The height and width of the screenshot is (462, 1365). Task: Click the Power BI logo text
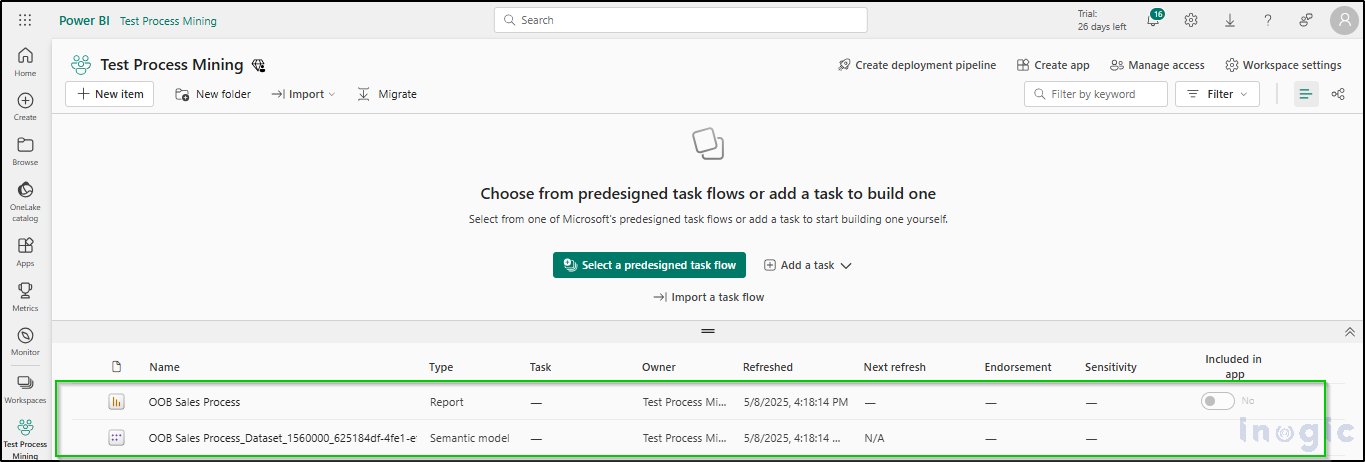tap(84, 20)
